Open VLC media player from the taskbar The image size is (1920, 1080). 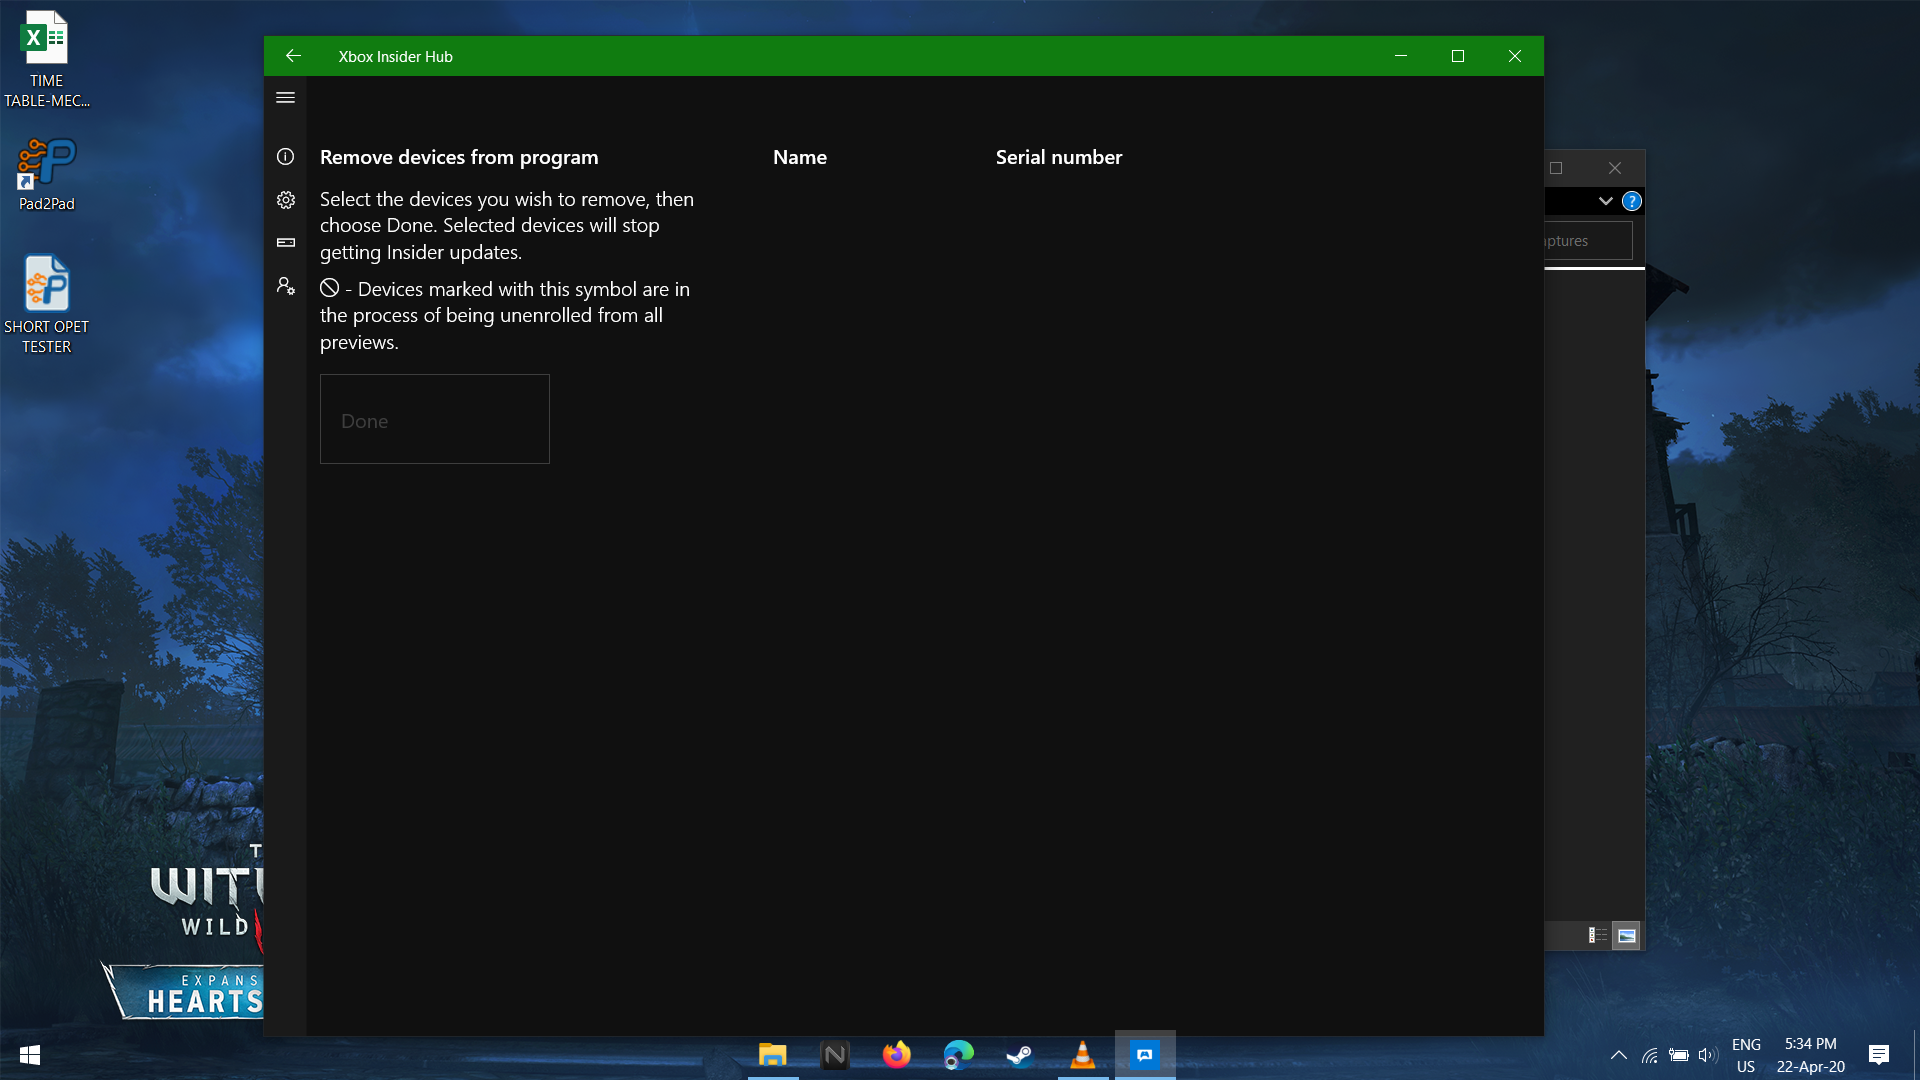[1082, 1055]
